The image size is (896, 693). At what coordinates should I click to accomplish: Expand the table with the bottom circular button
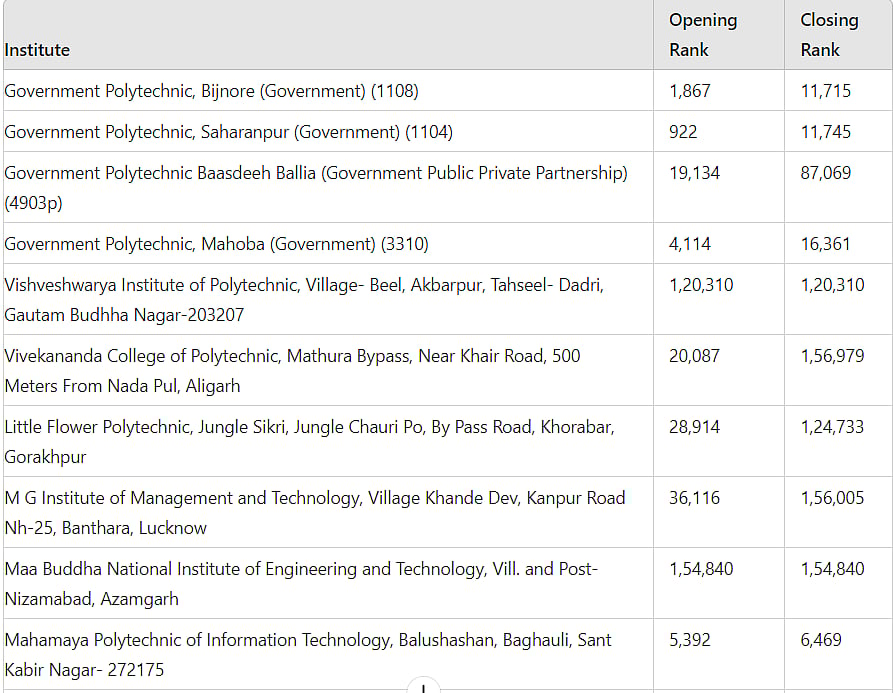click(424, 687)
